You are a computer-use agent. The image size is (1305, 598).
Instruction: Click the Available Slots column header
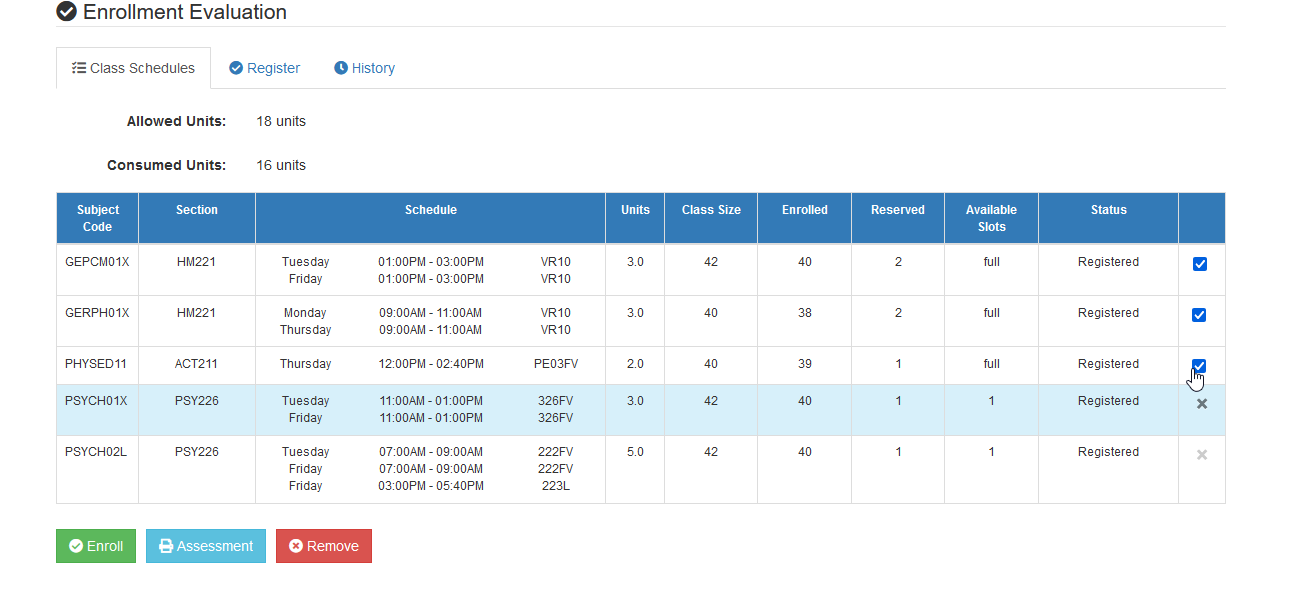point(991,218)
